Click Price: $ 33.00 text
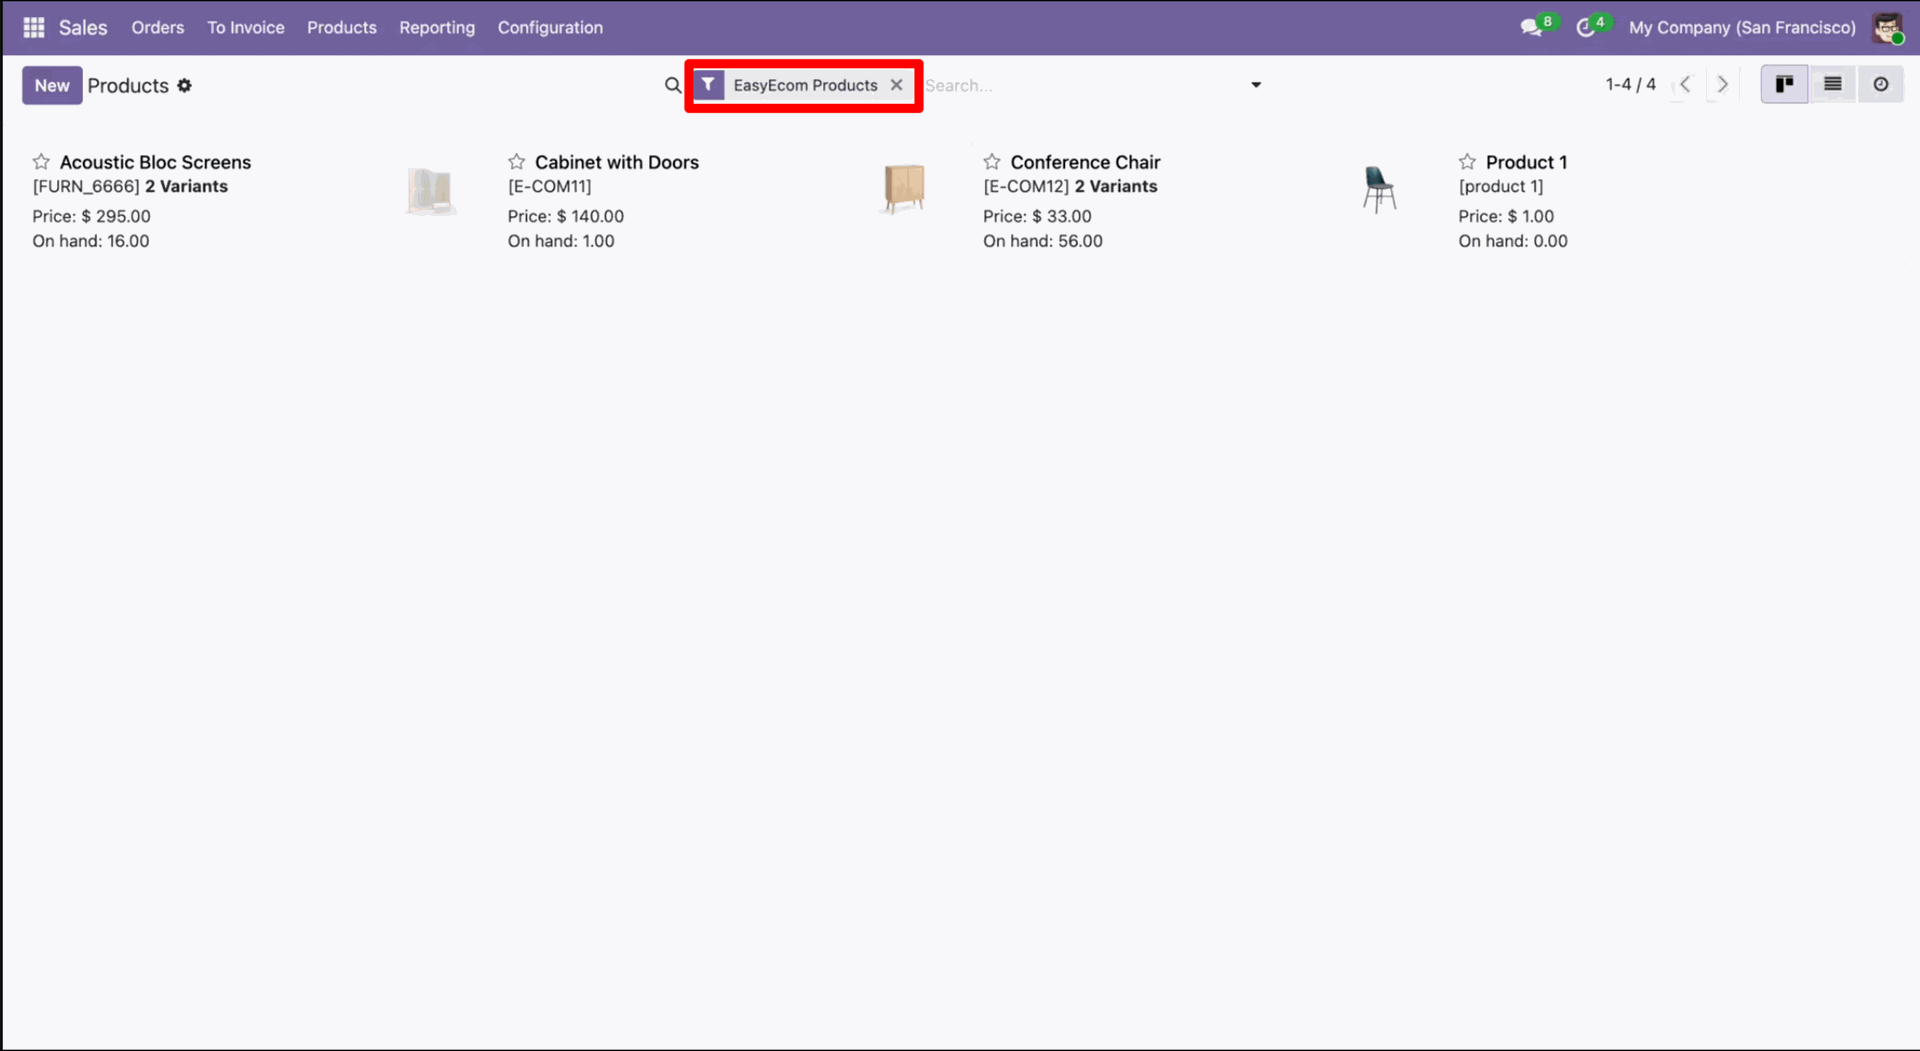Screen dimensions: 1920x1051 (1037, 216)
